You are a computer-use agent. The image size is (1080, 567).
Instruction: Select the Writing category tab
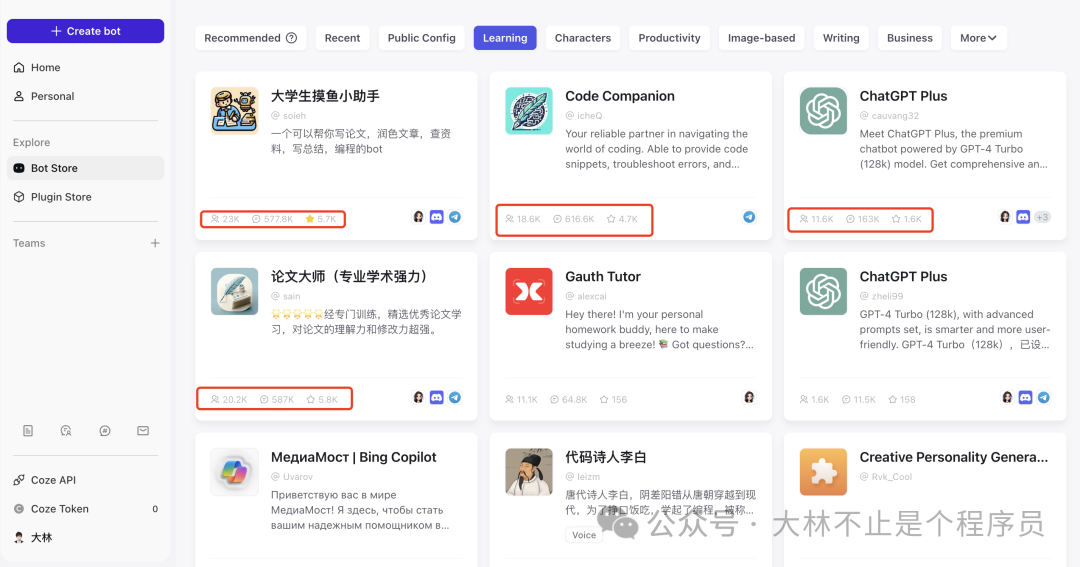pos(841,38)
